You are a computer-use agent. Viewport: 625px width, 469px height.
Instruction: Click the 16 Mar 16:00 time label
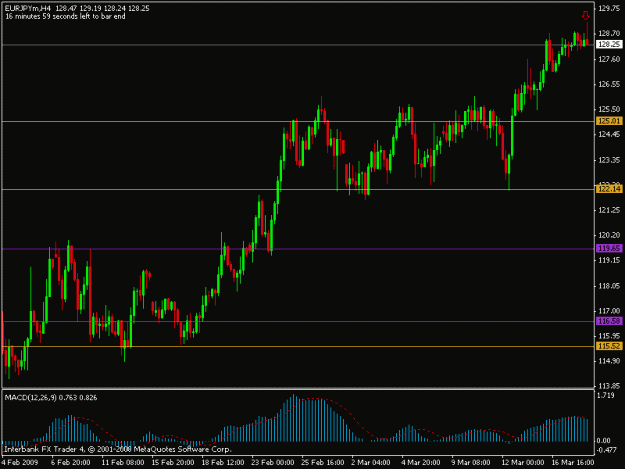click(573, 463)
